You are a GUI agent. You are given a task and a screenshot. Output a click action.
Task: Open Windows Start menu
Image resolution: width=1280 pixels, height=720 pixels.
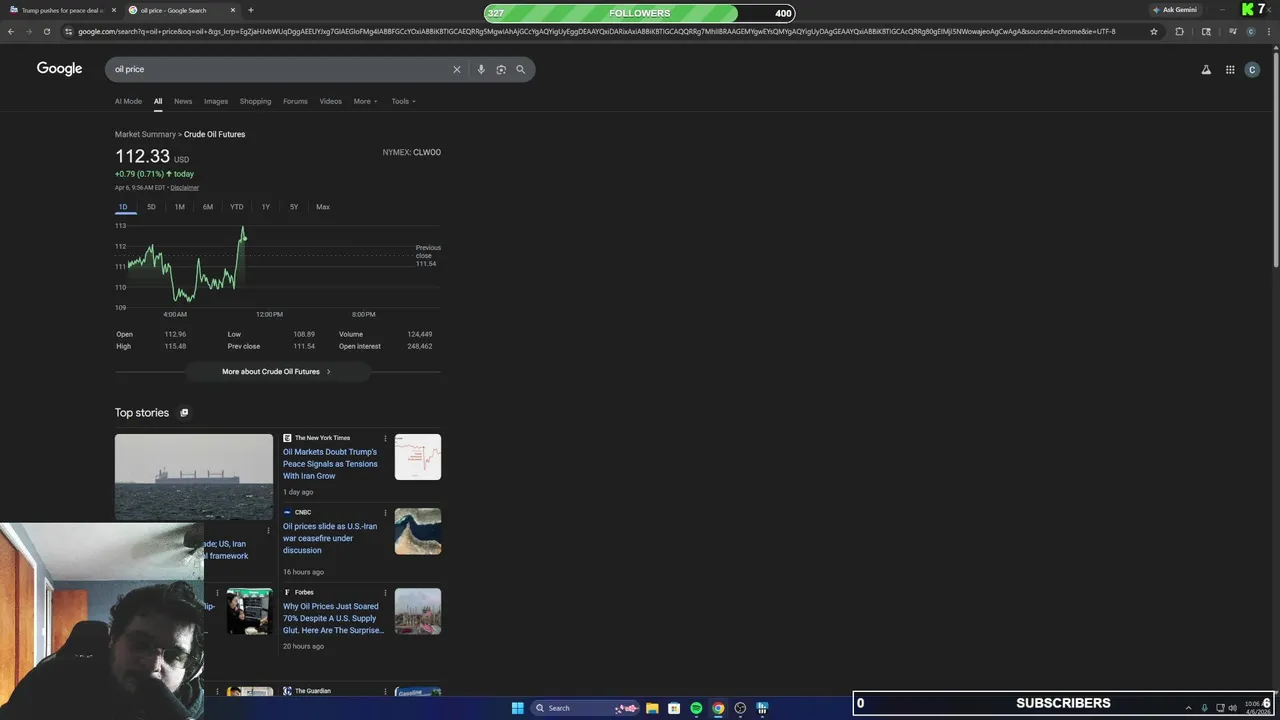tap(518, 708)
